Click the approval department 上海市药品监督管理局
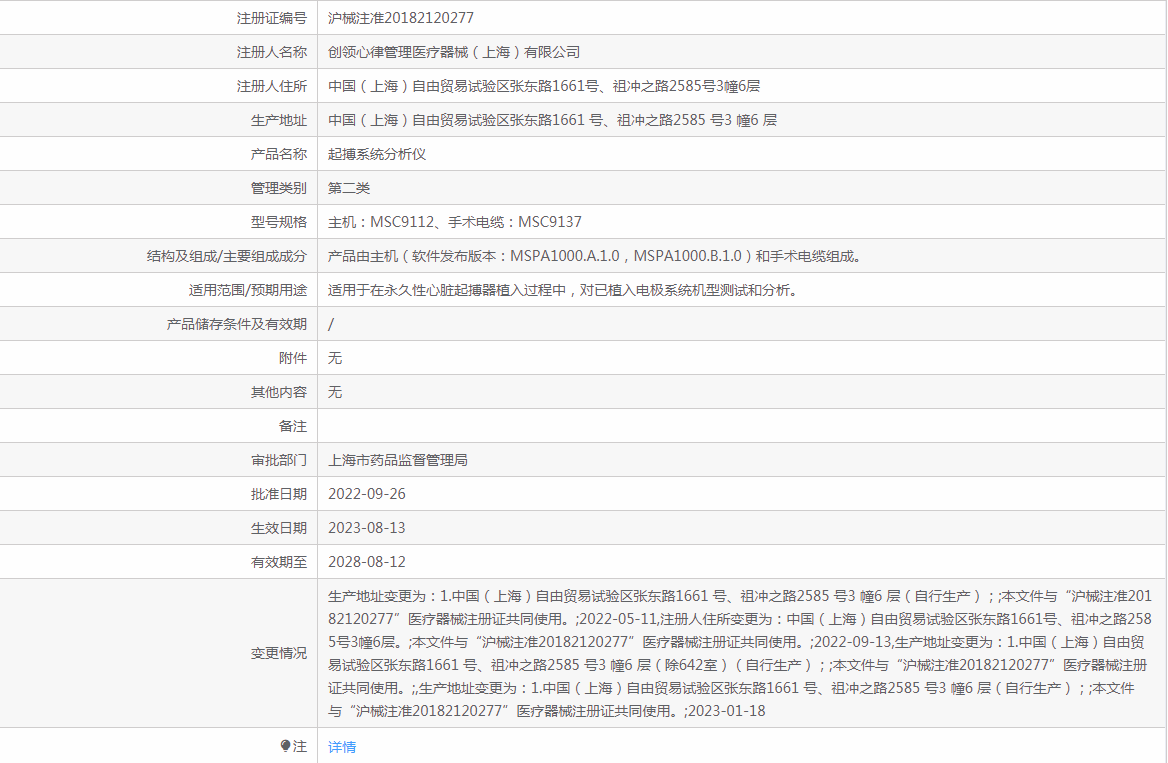 point(398,460)
